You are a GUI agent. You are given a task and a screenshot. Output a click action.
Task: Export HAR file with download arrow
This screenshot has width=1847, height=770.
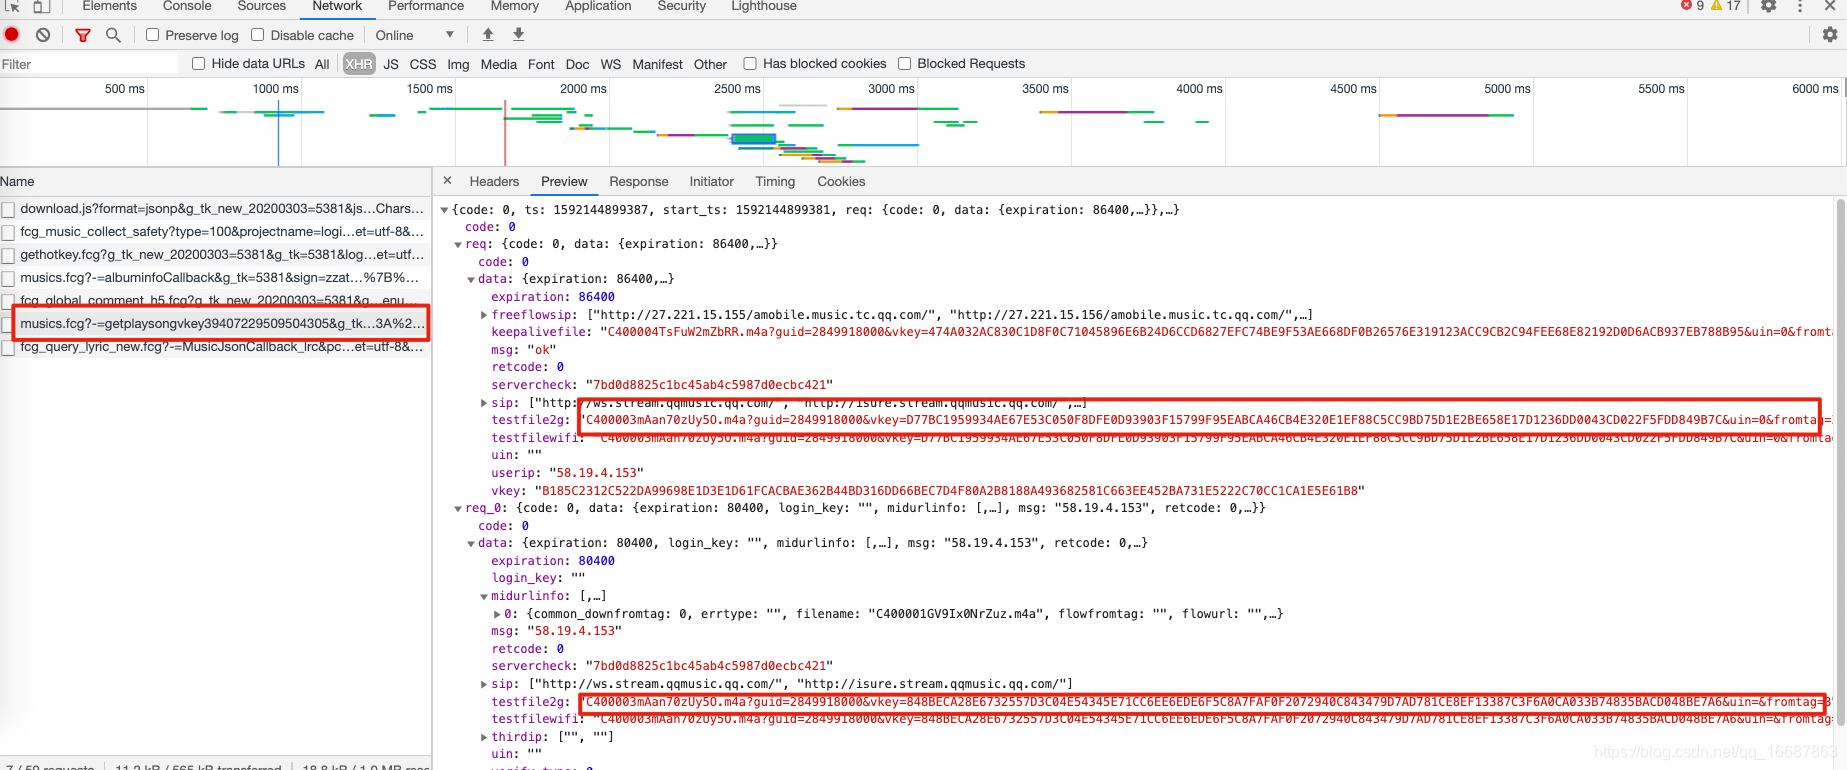pos(518,35)
